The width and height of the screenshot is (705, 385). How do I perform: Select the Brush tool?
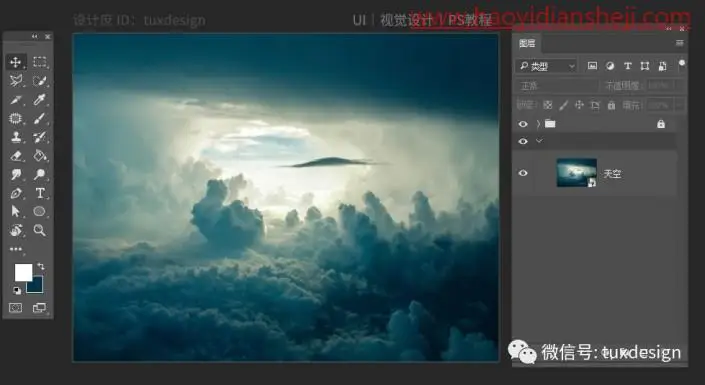pos(40,118)
